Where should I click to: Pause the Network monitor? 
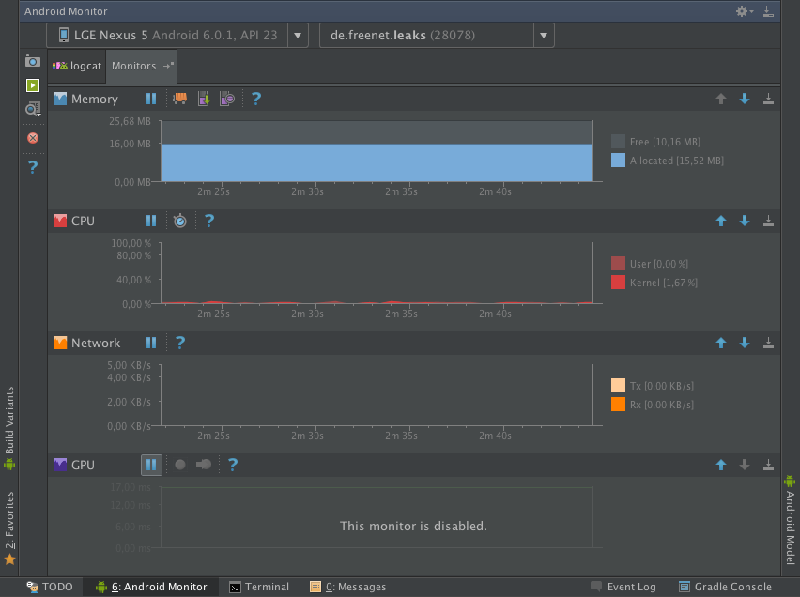click(151, 342)
